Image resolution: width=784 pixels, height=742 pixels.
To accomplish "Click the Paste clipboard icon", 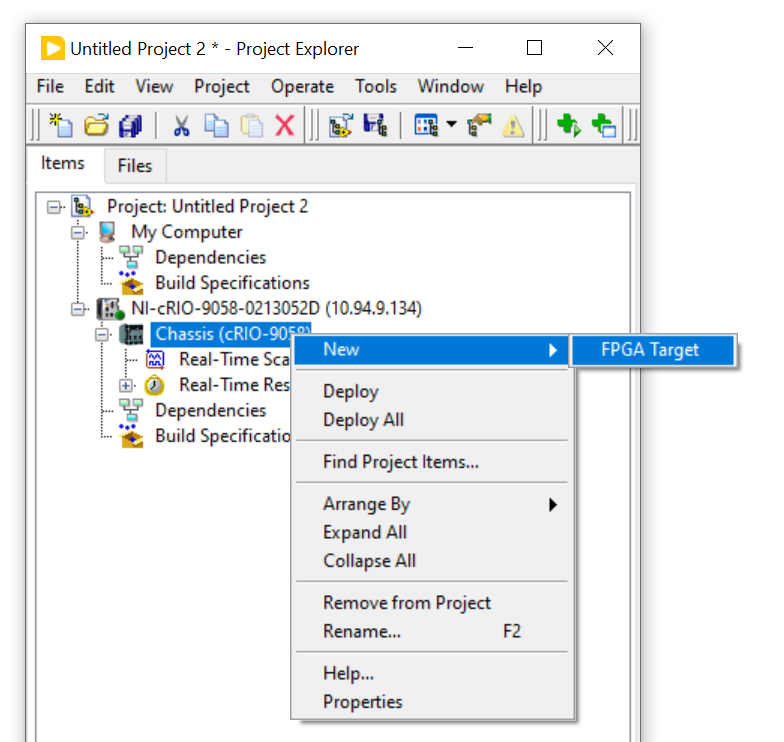I will pyautogui.click(x=252, y=126).
